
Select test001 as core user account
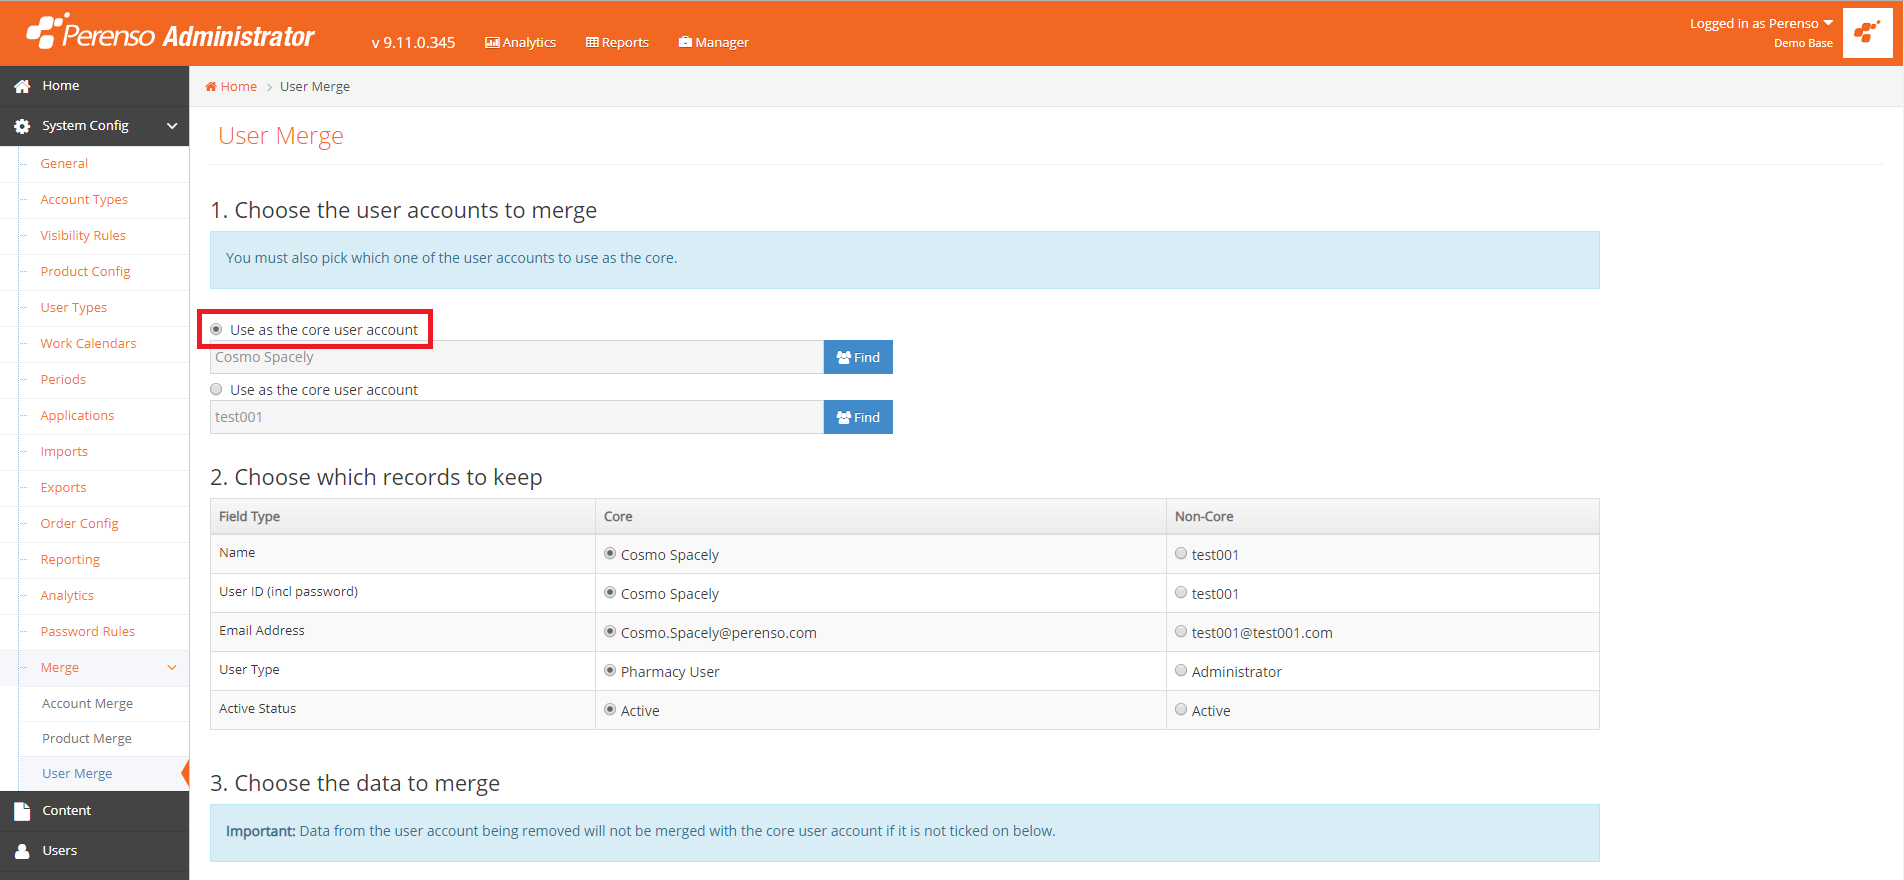(x=216, y=389)
